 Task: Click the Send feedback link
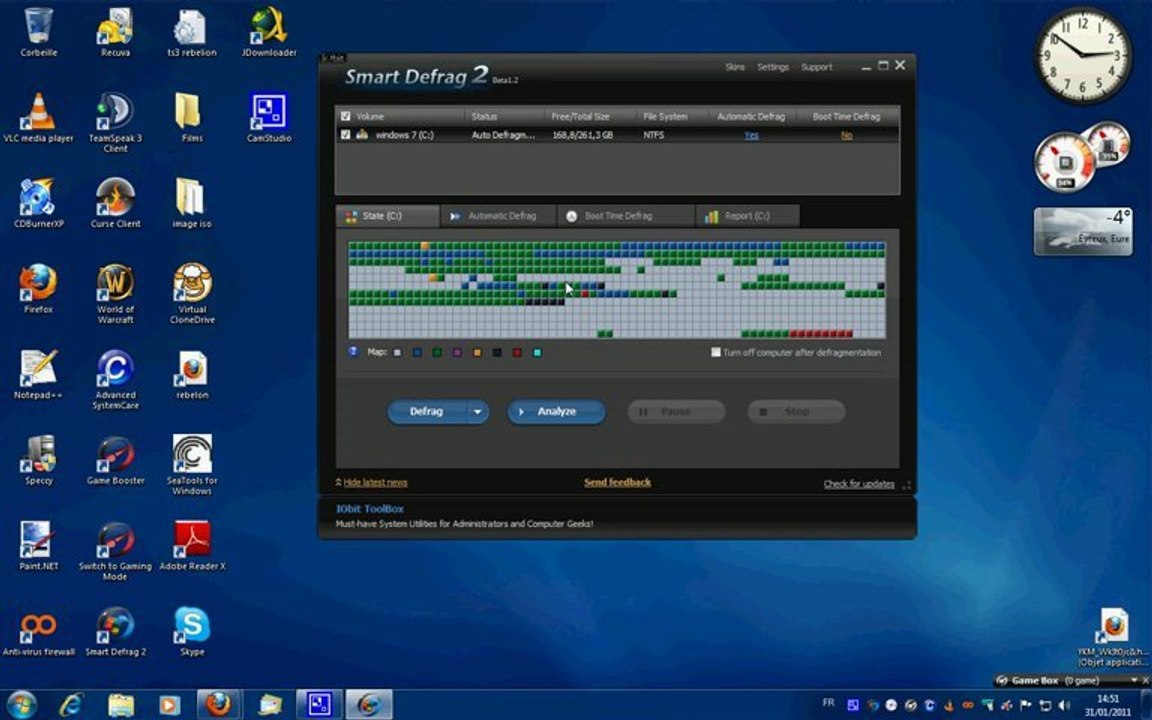click(617, 482)
